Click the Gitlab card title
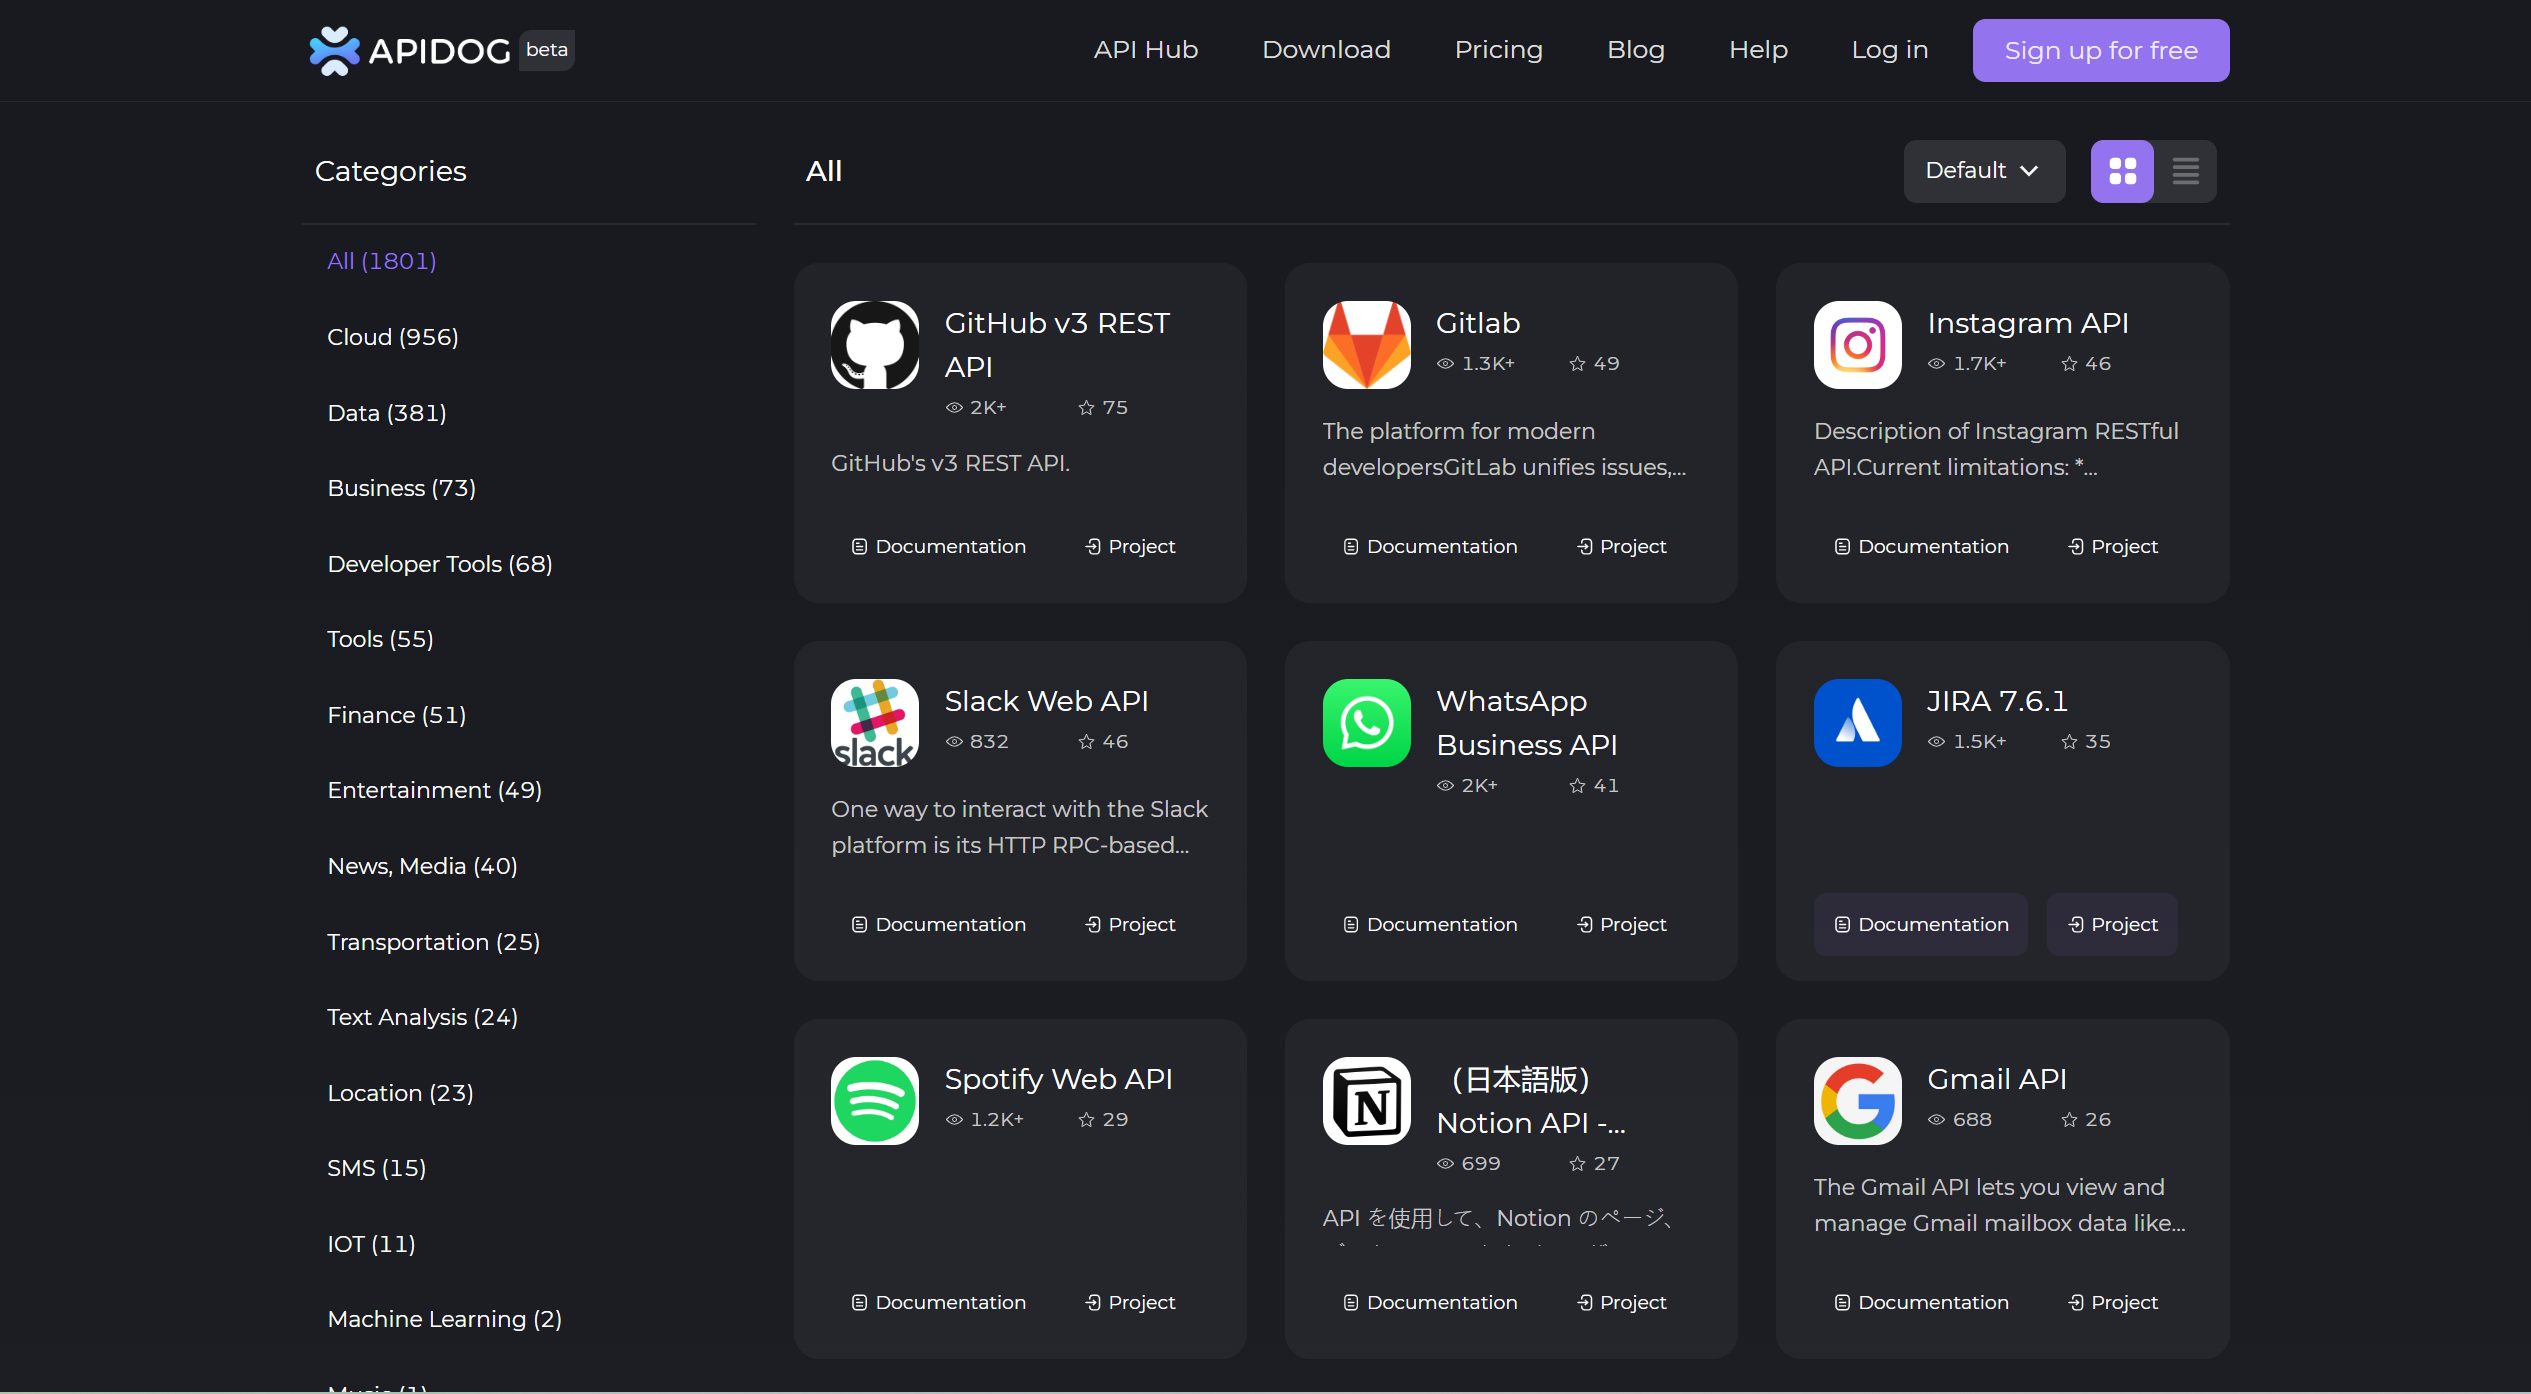 (1478, 323)
